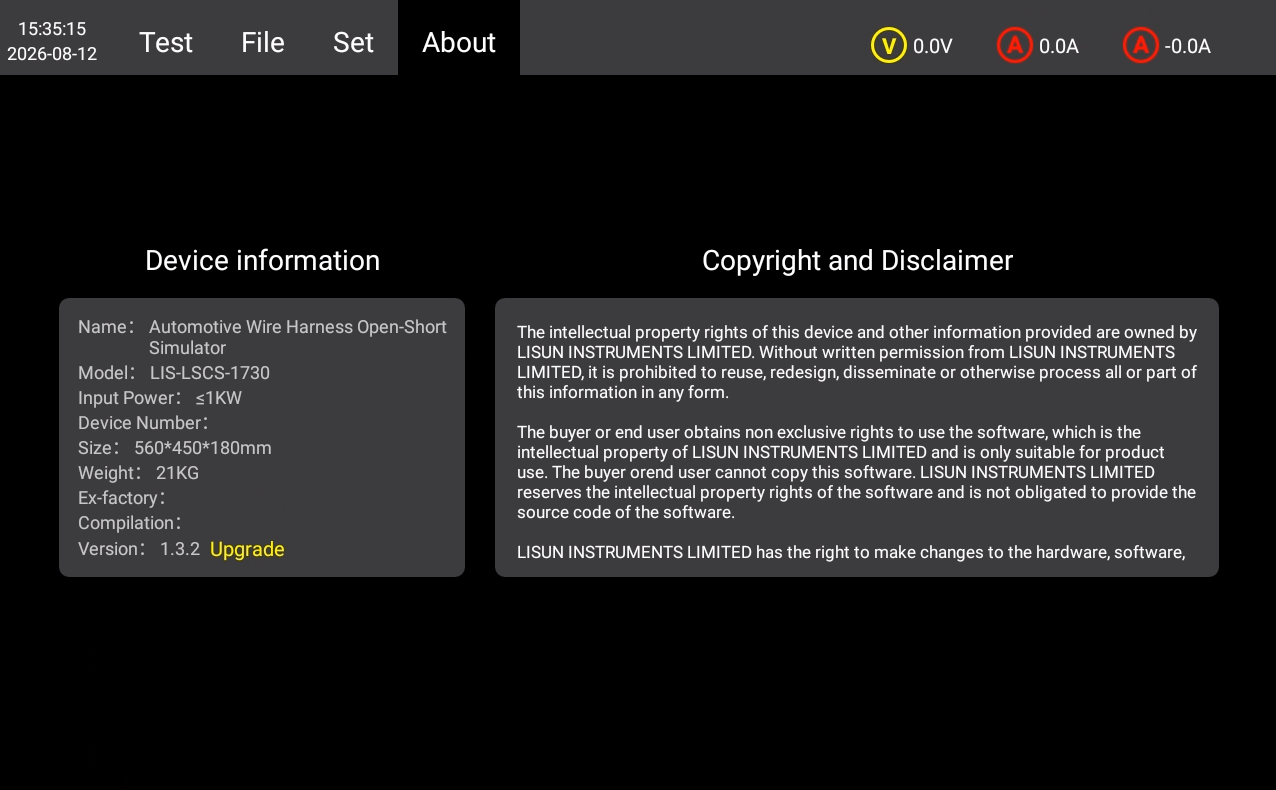
Task: Click the first disclaimer paragraph about intellectual property
Action: [857, 362]
